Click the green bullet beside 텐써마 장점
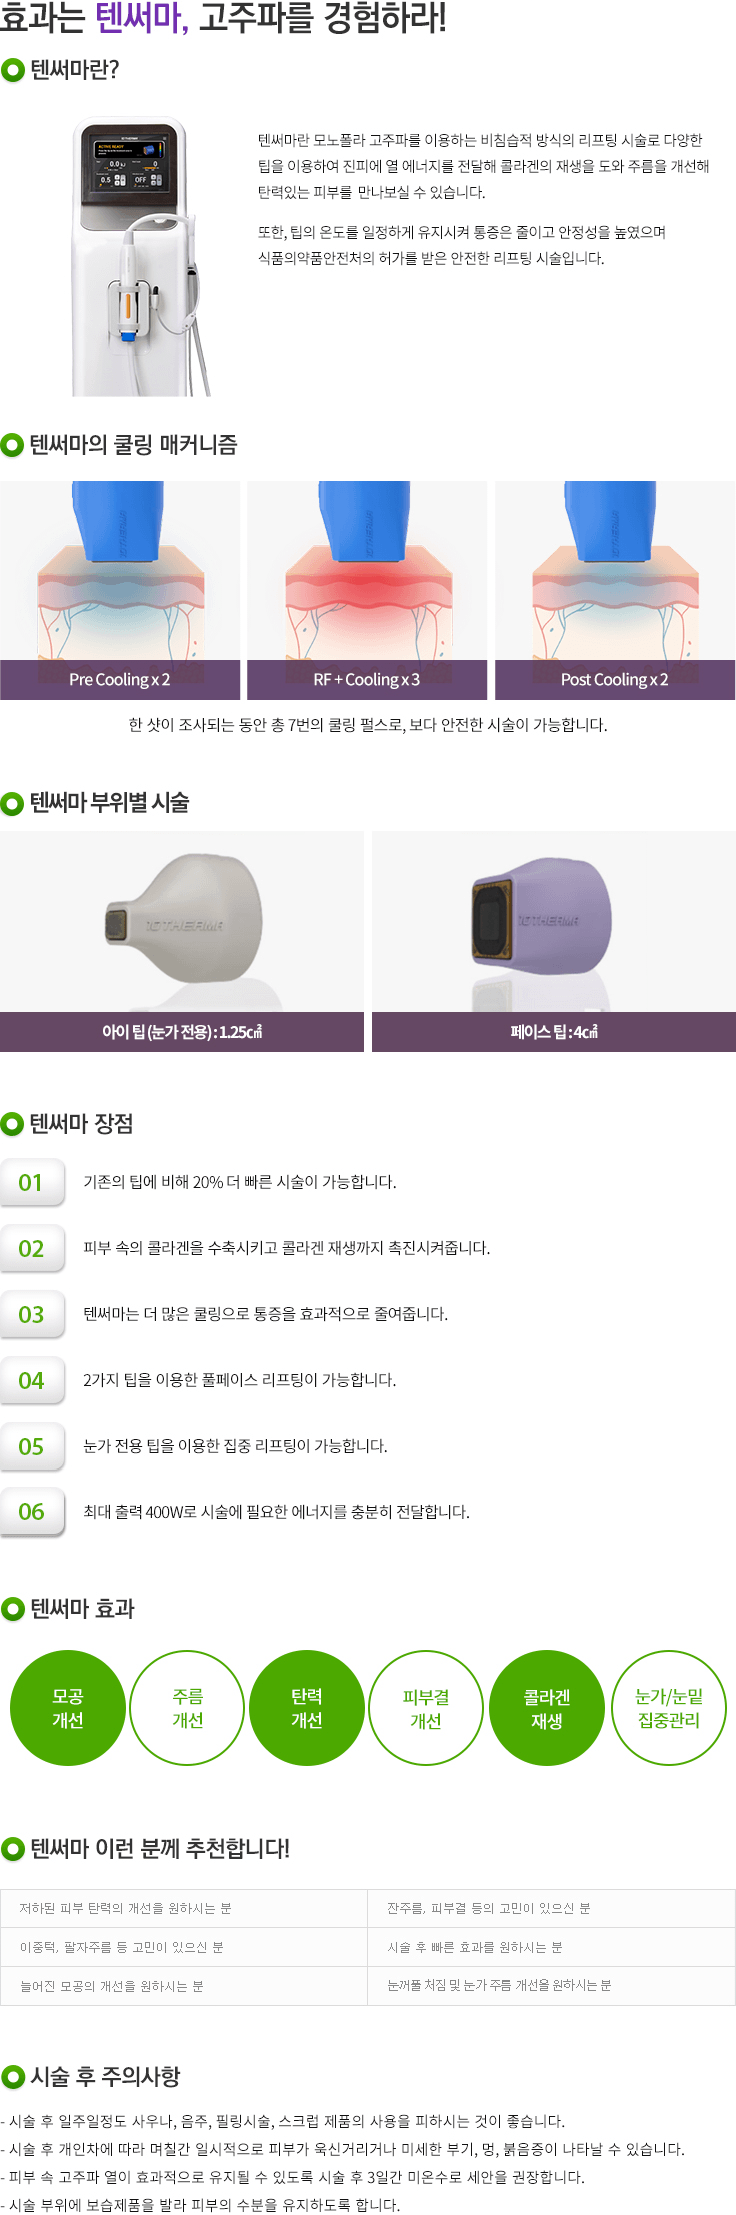The image size is (736, 2215). (x=12, y=1124)
